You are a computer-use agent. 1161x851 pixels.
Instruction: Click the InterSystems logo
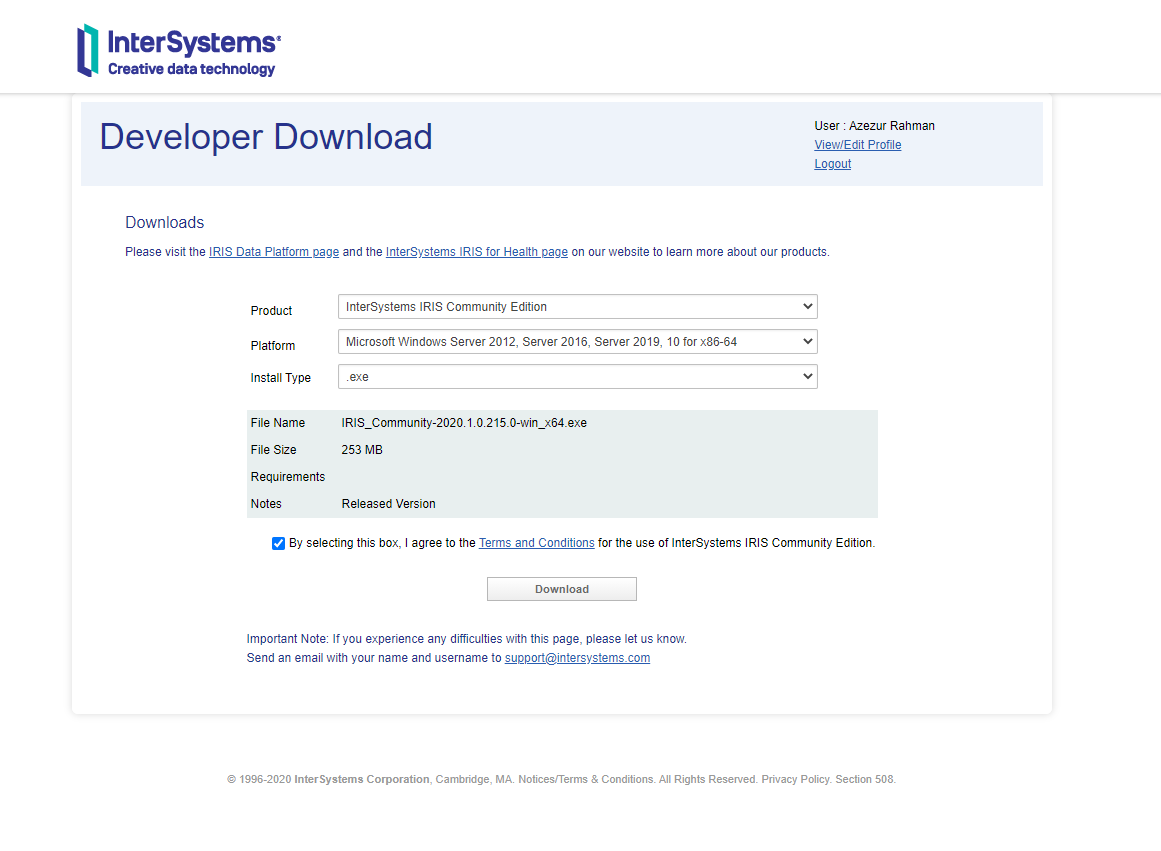coord(179,50)
